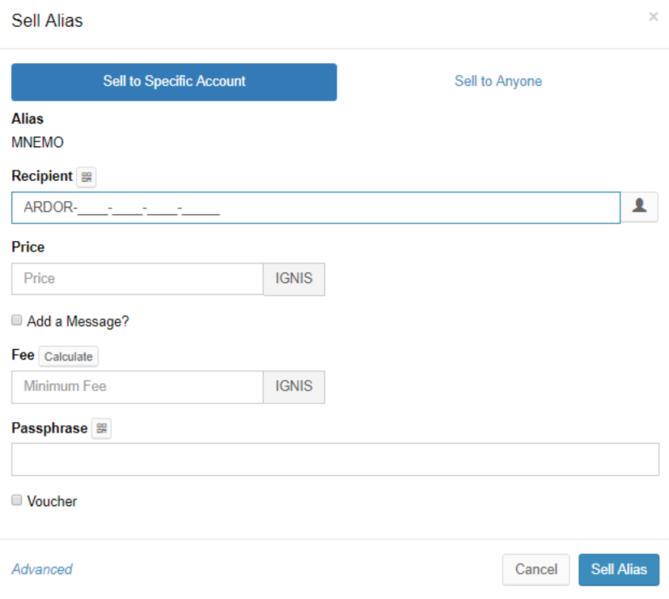
Task: Scan QR code for Recipient field
Action: click(87, 177)
